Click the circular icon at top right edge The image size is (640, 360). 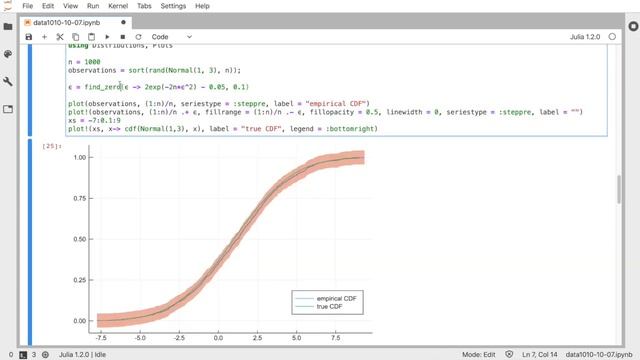point(633,26)
